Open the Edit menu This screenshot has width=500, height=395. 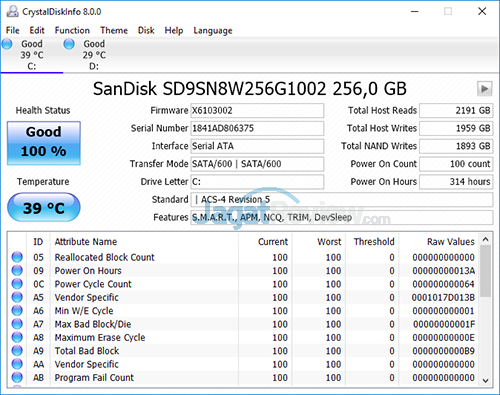coord(37,30)
